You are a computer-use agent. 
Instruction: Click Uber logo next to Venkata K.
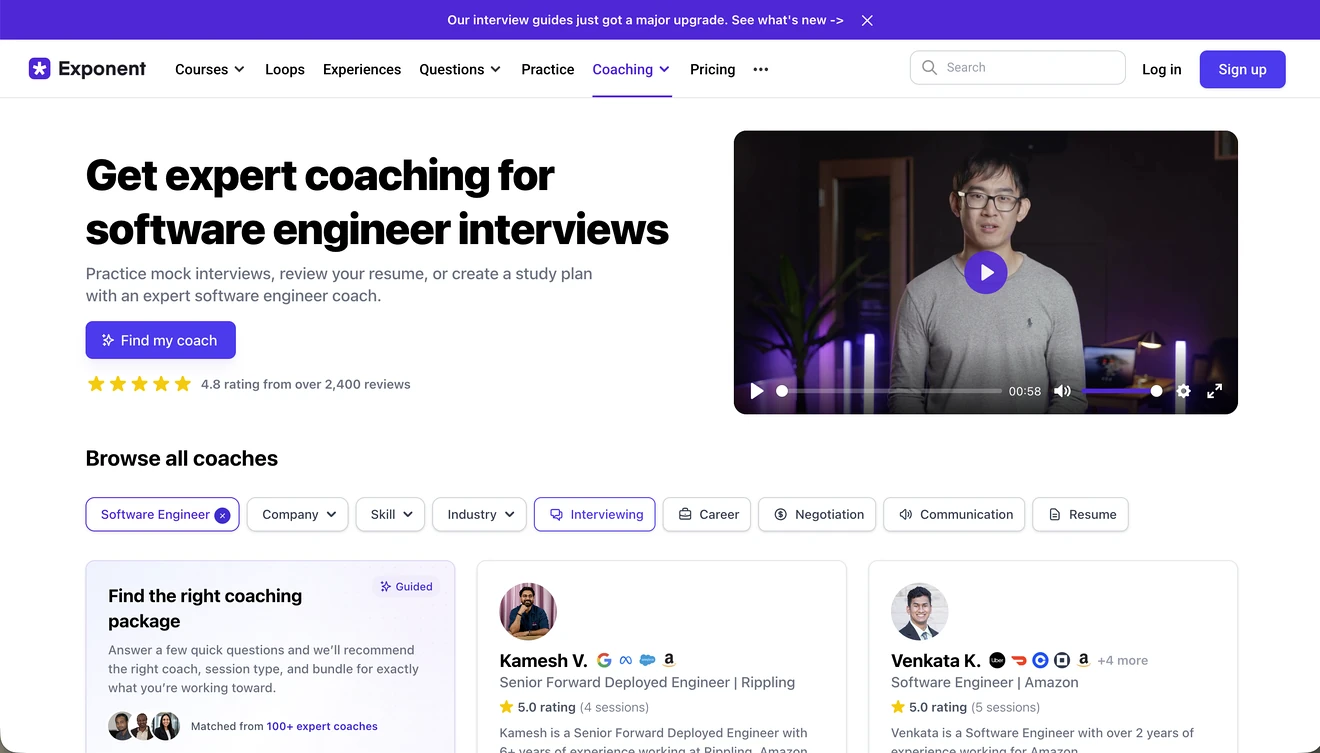pos(997,660)
